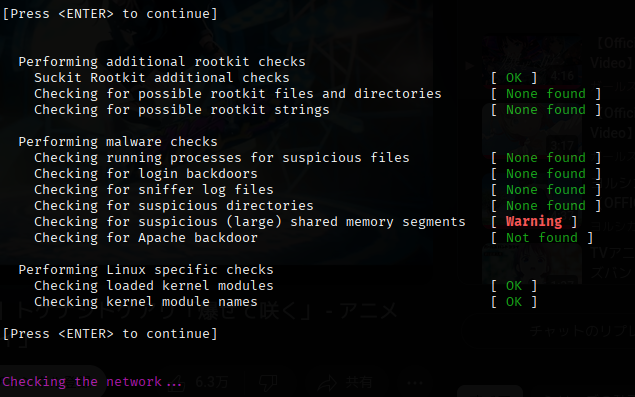635x397 pixels.
Task: Select 'Checking for suspicious directories' line
Action: tap(174, 206)
